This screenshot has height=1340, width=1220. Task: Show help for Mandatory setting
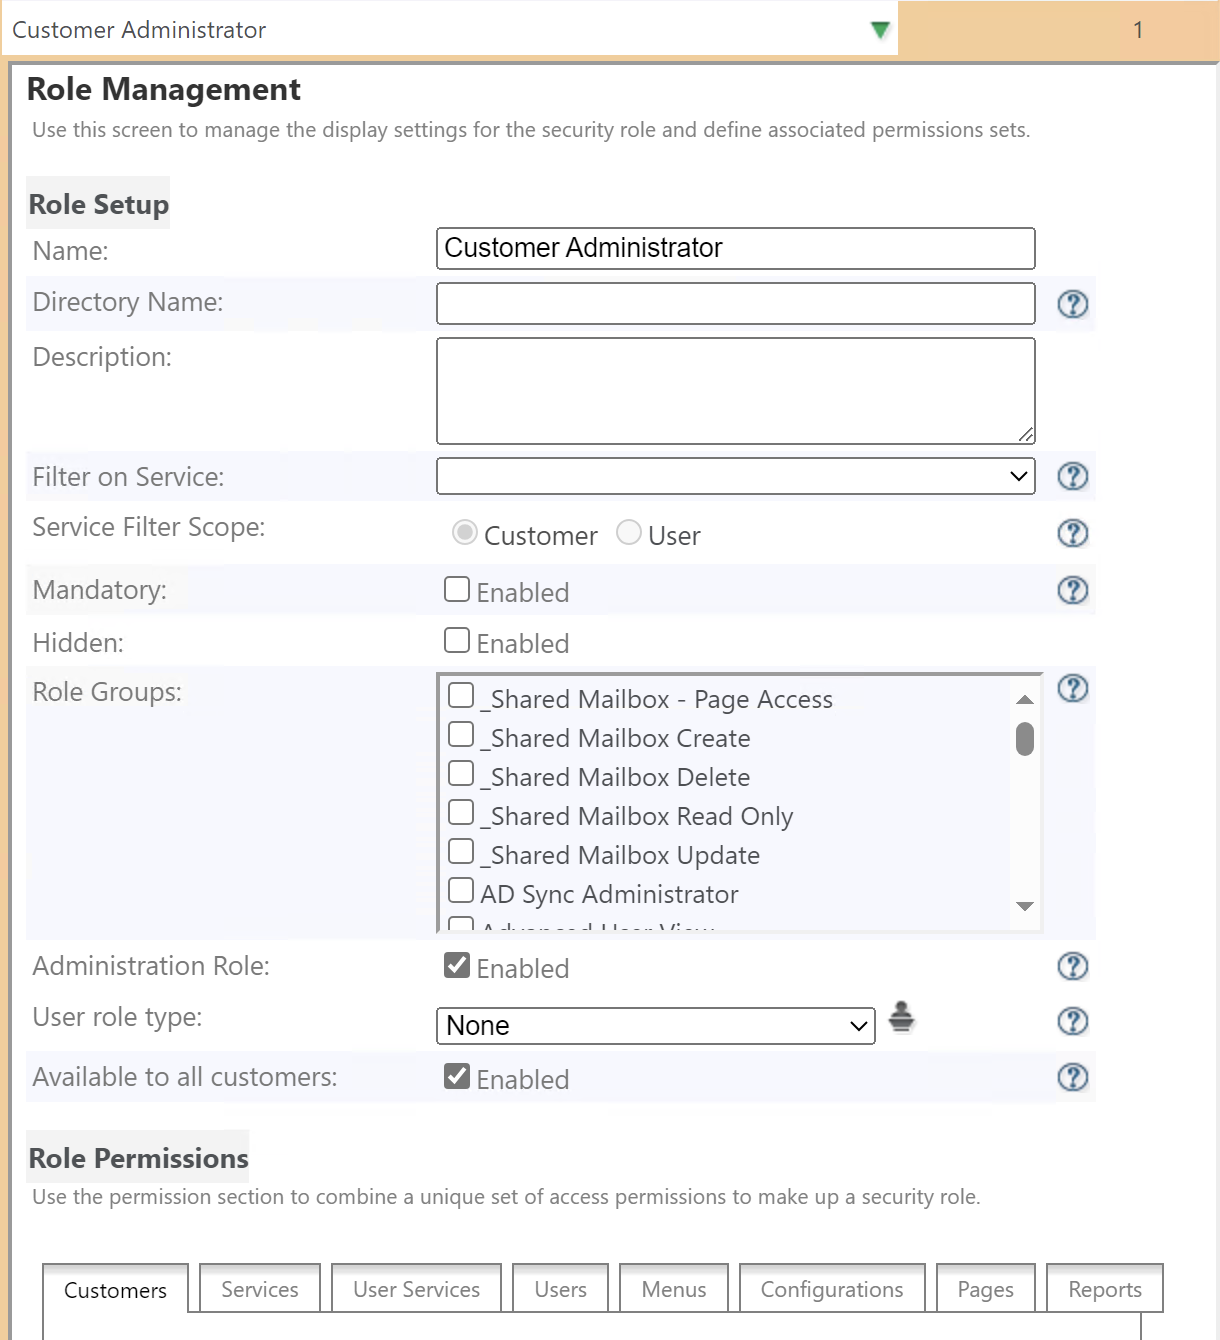point(1072,590)
